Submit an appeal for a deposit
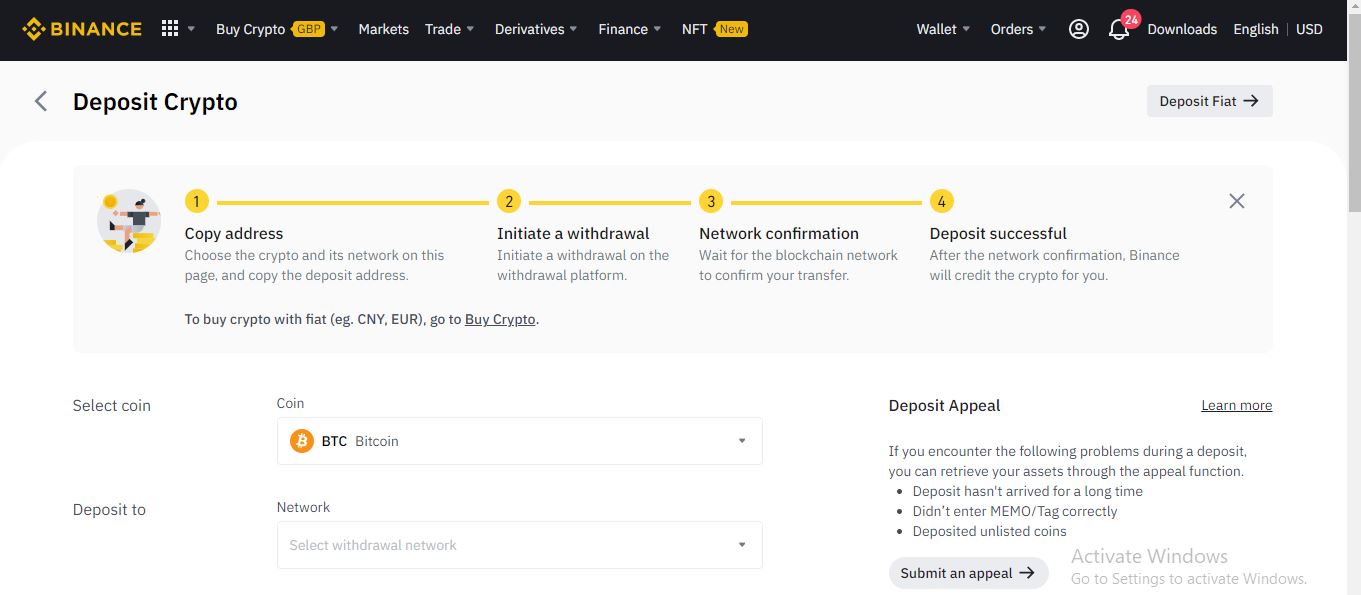The image size is (1361, 595). tap(968, 573)
